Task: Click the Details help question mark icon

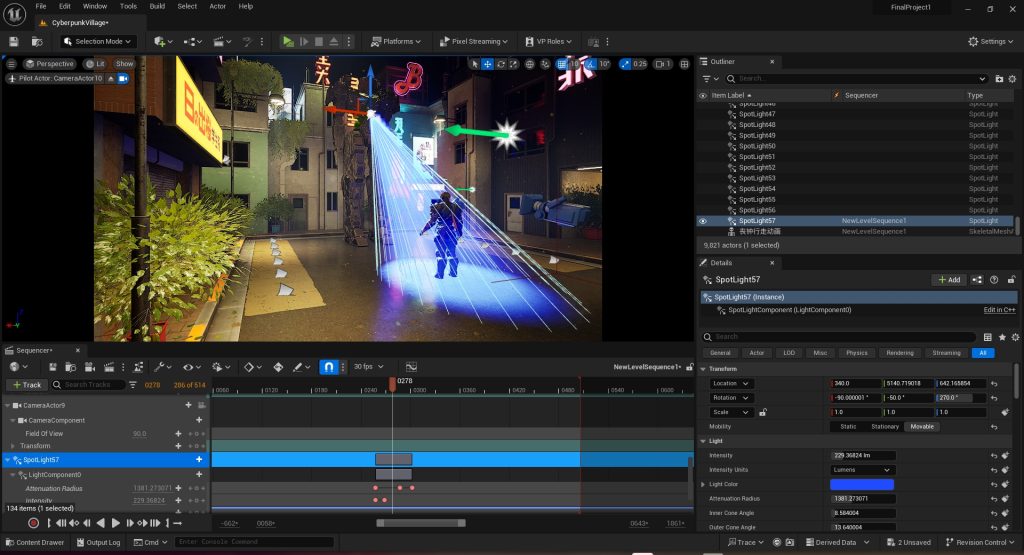Action: (x=994, y=279)
